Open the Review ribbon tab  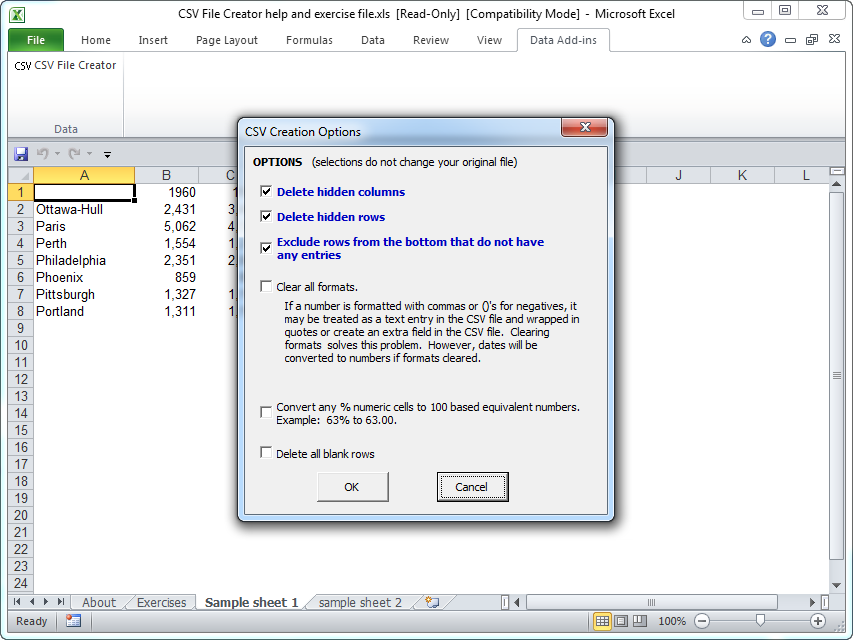click(x=431, y=40)
